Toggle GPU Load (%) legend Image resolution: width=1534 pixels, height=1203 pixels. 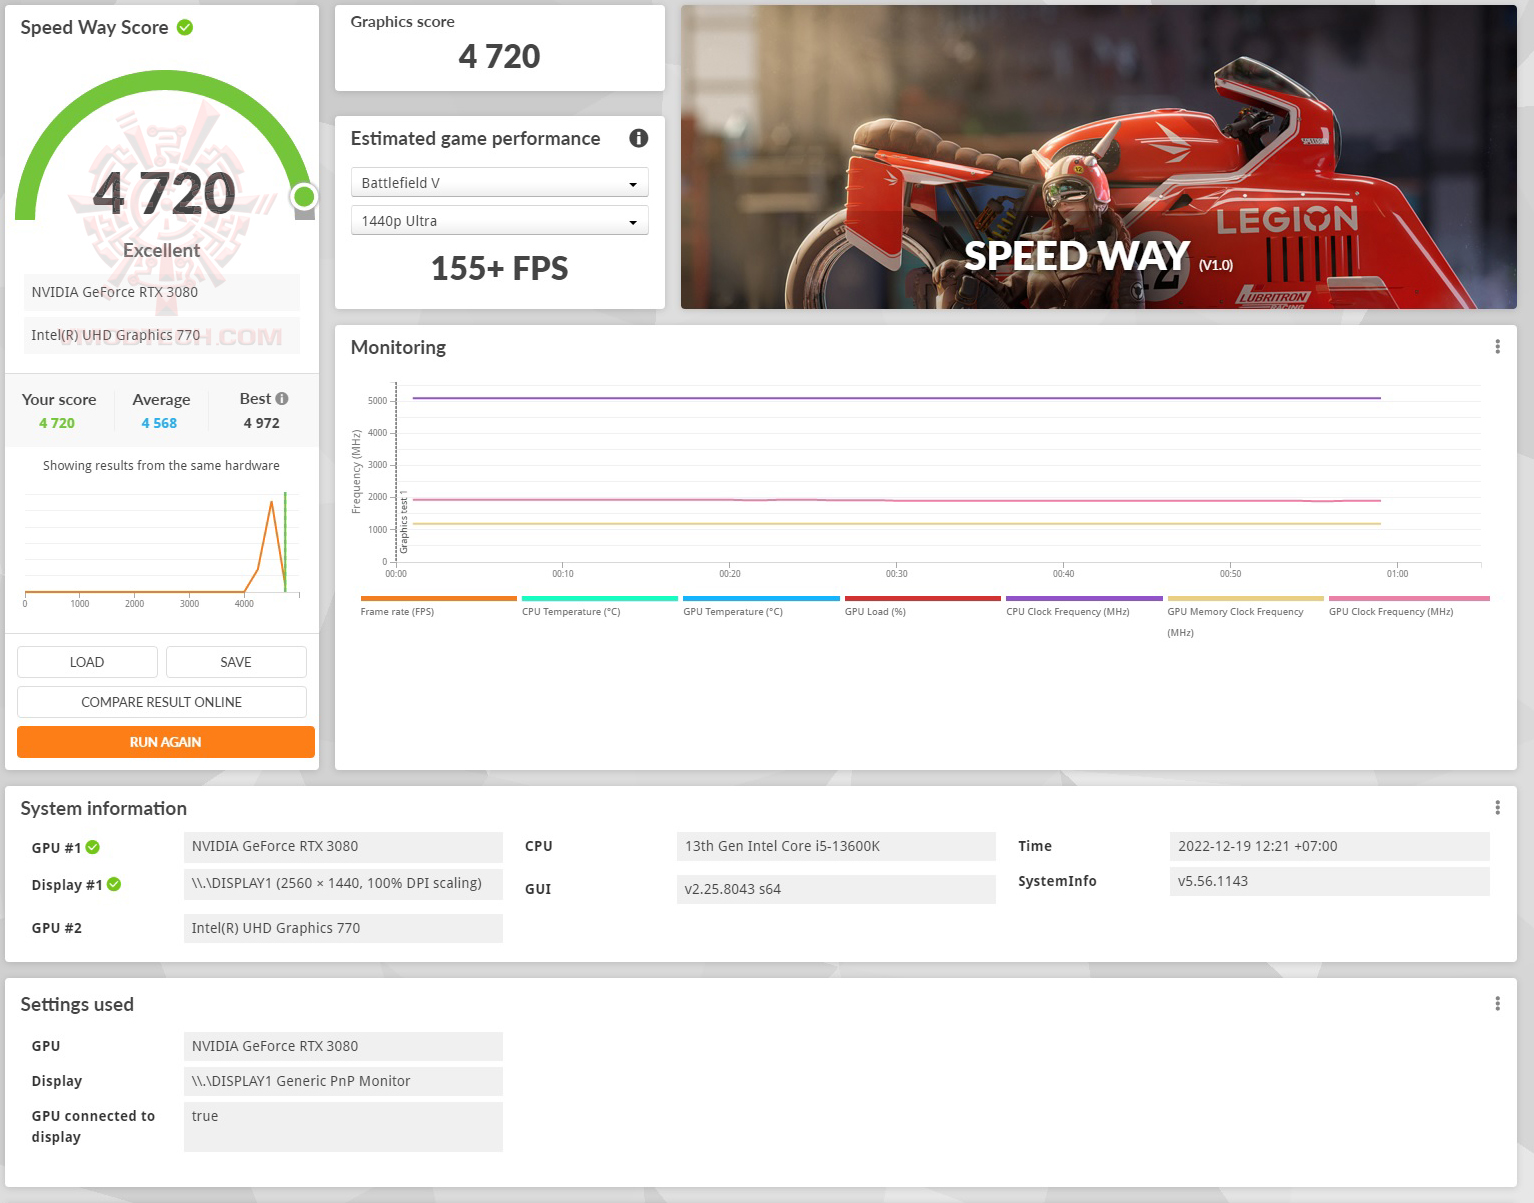click(x=922, y=606)
